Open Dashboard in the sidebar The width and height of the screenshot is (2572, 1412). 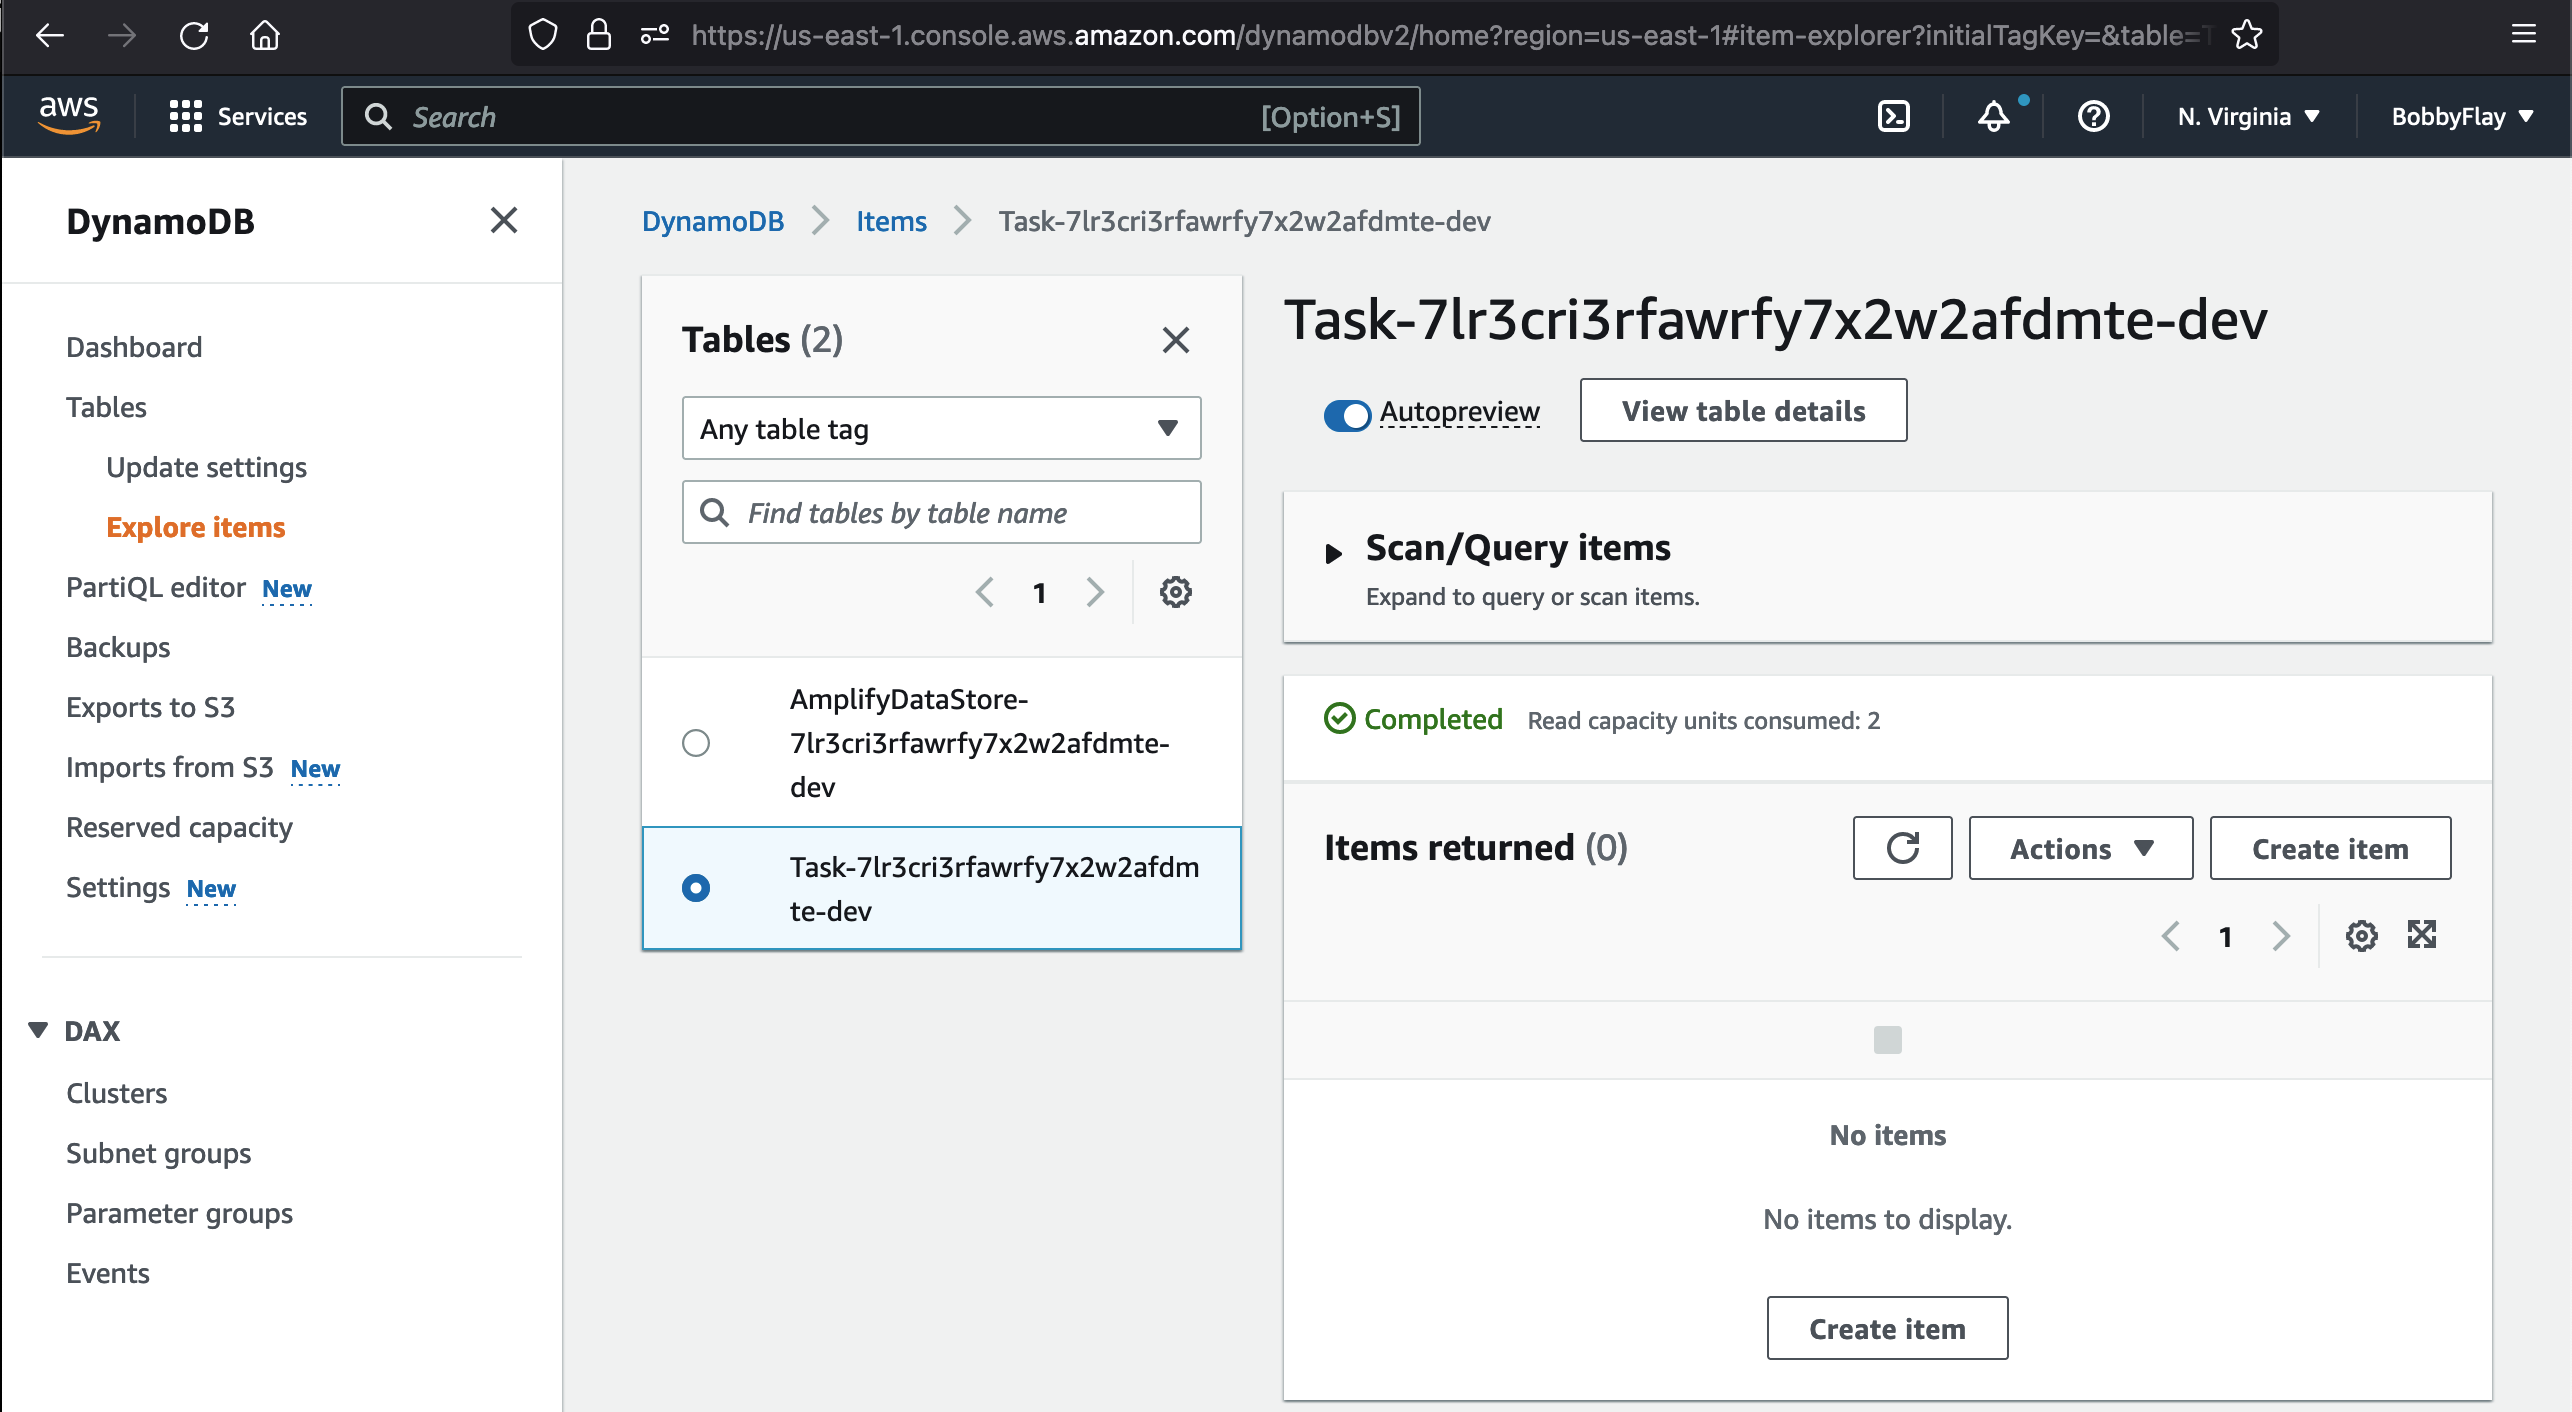coord(134,346)
